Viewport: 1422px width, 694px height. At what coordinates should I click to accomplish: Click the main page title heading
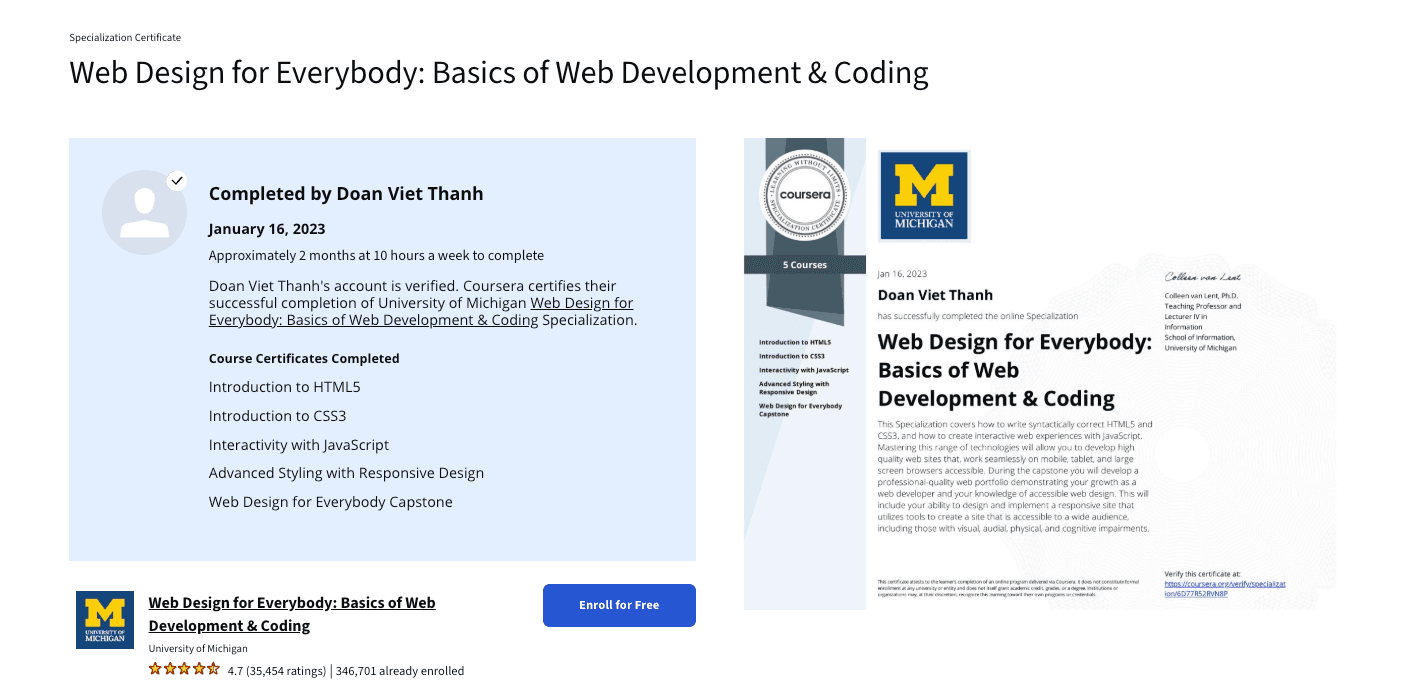pyautogui.click(x=499, y=72)
